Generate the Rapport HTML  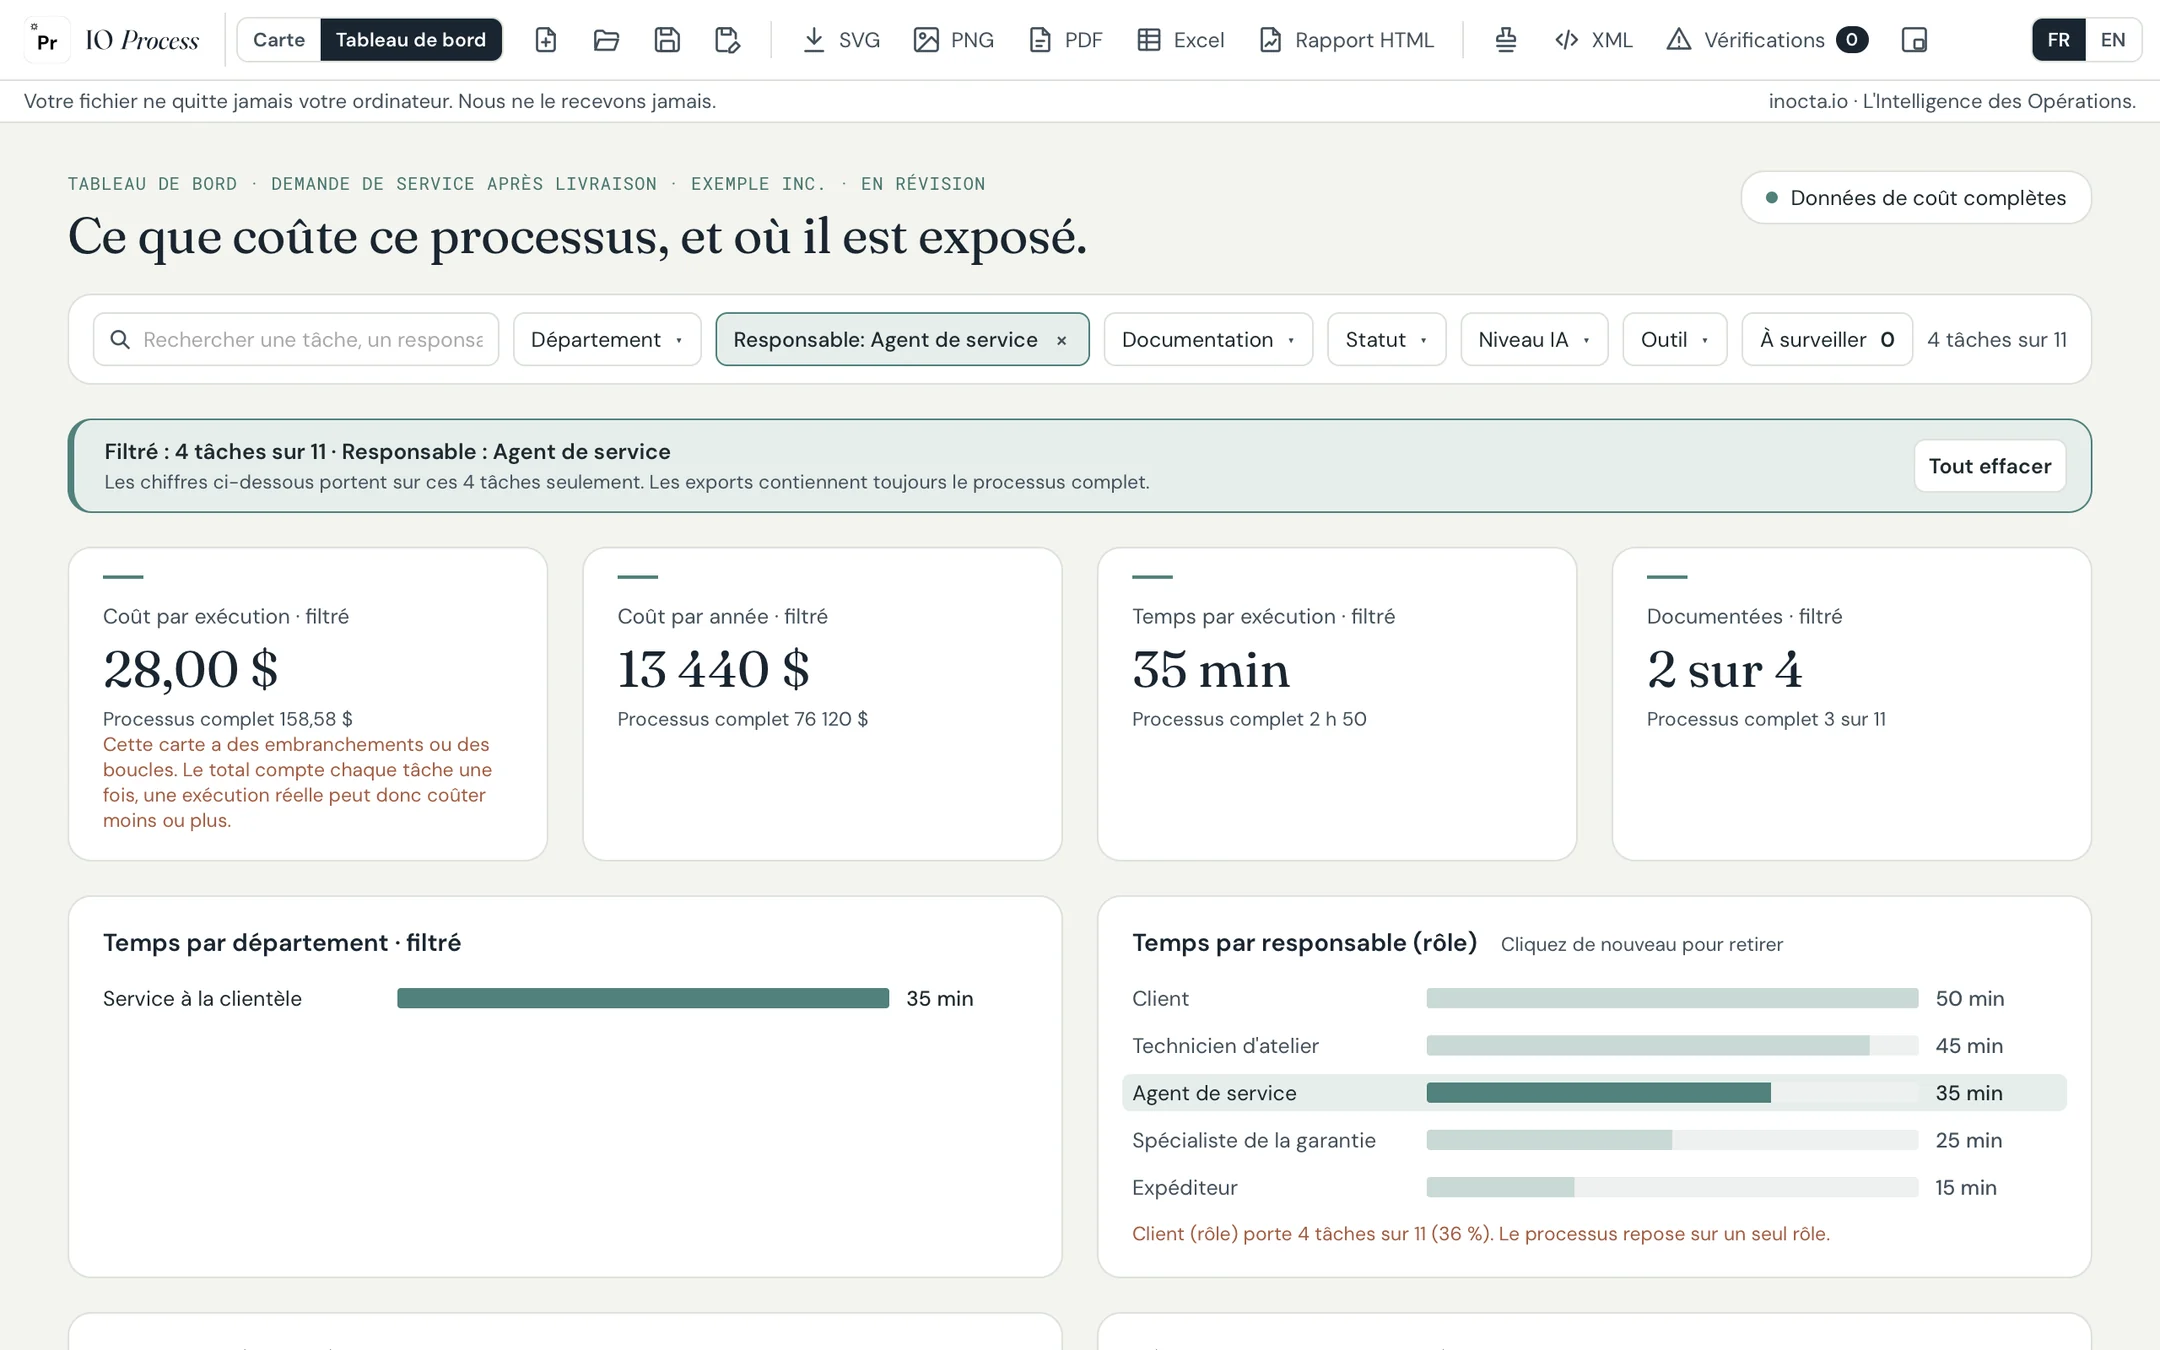pyautogui.click(x=1347, y=40)
